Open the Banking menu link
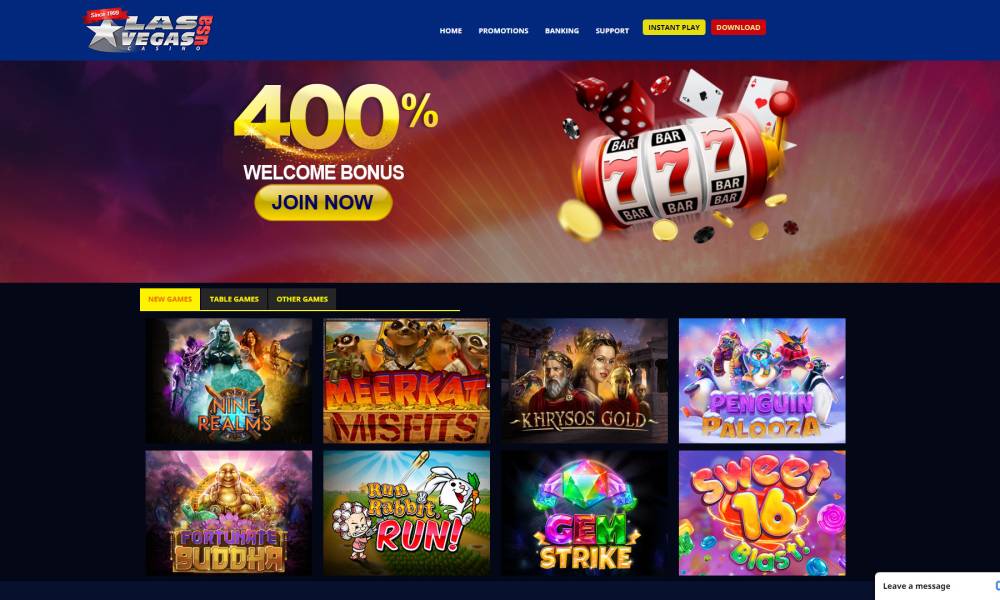 [x=562, y=31]
